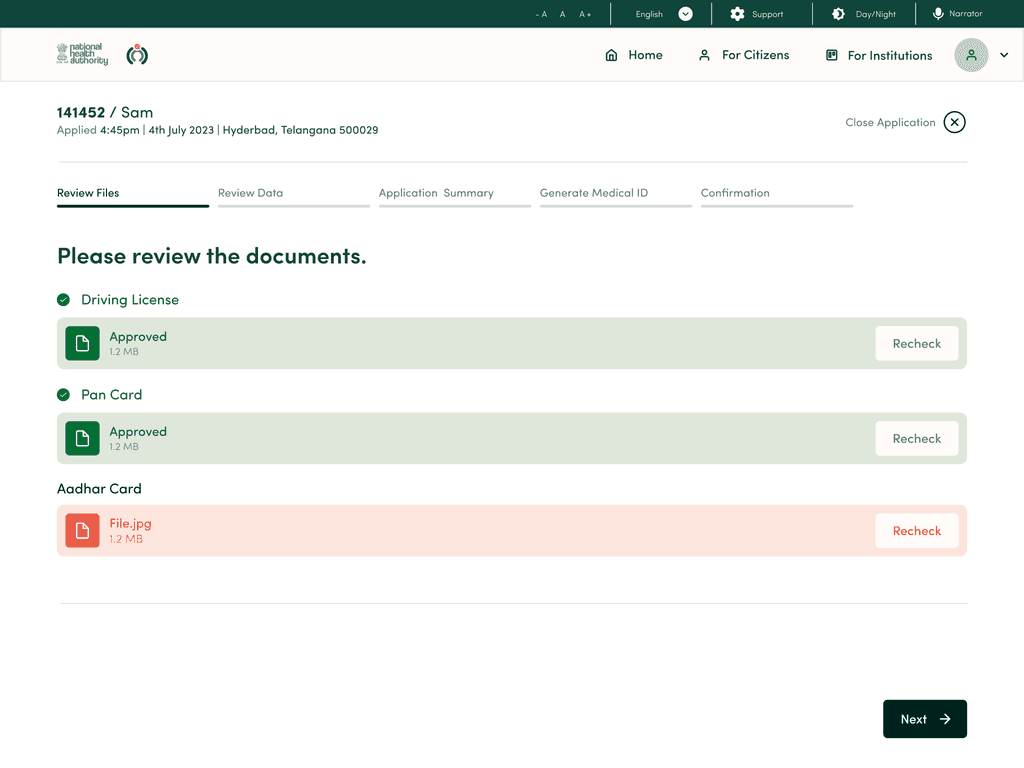Click the Driving License green check icon

(x=63, y=300)
